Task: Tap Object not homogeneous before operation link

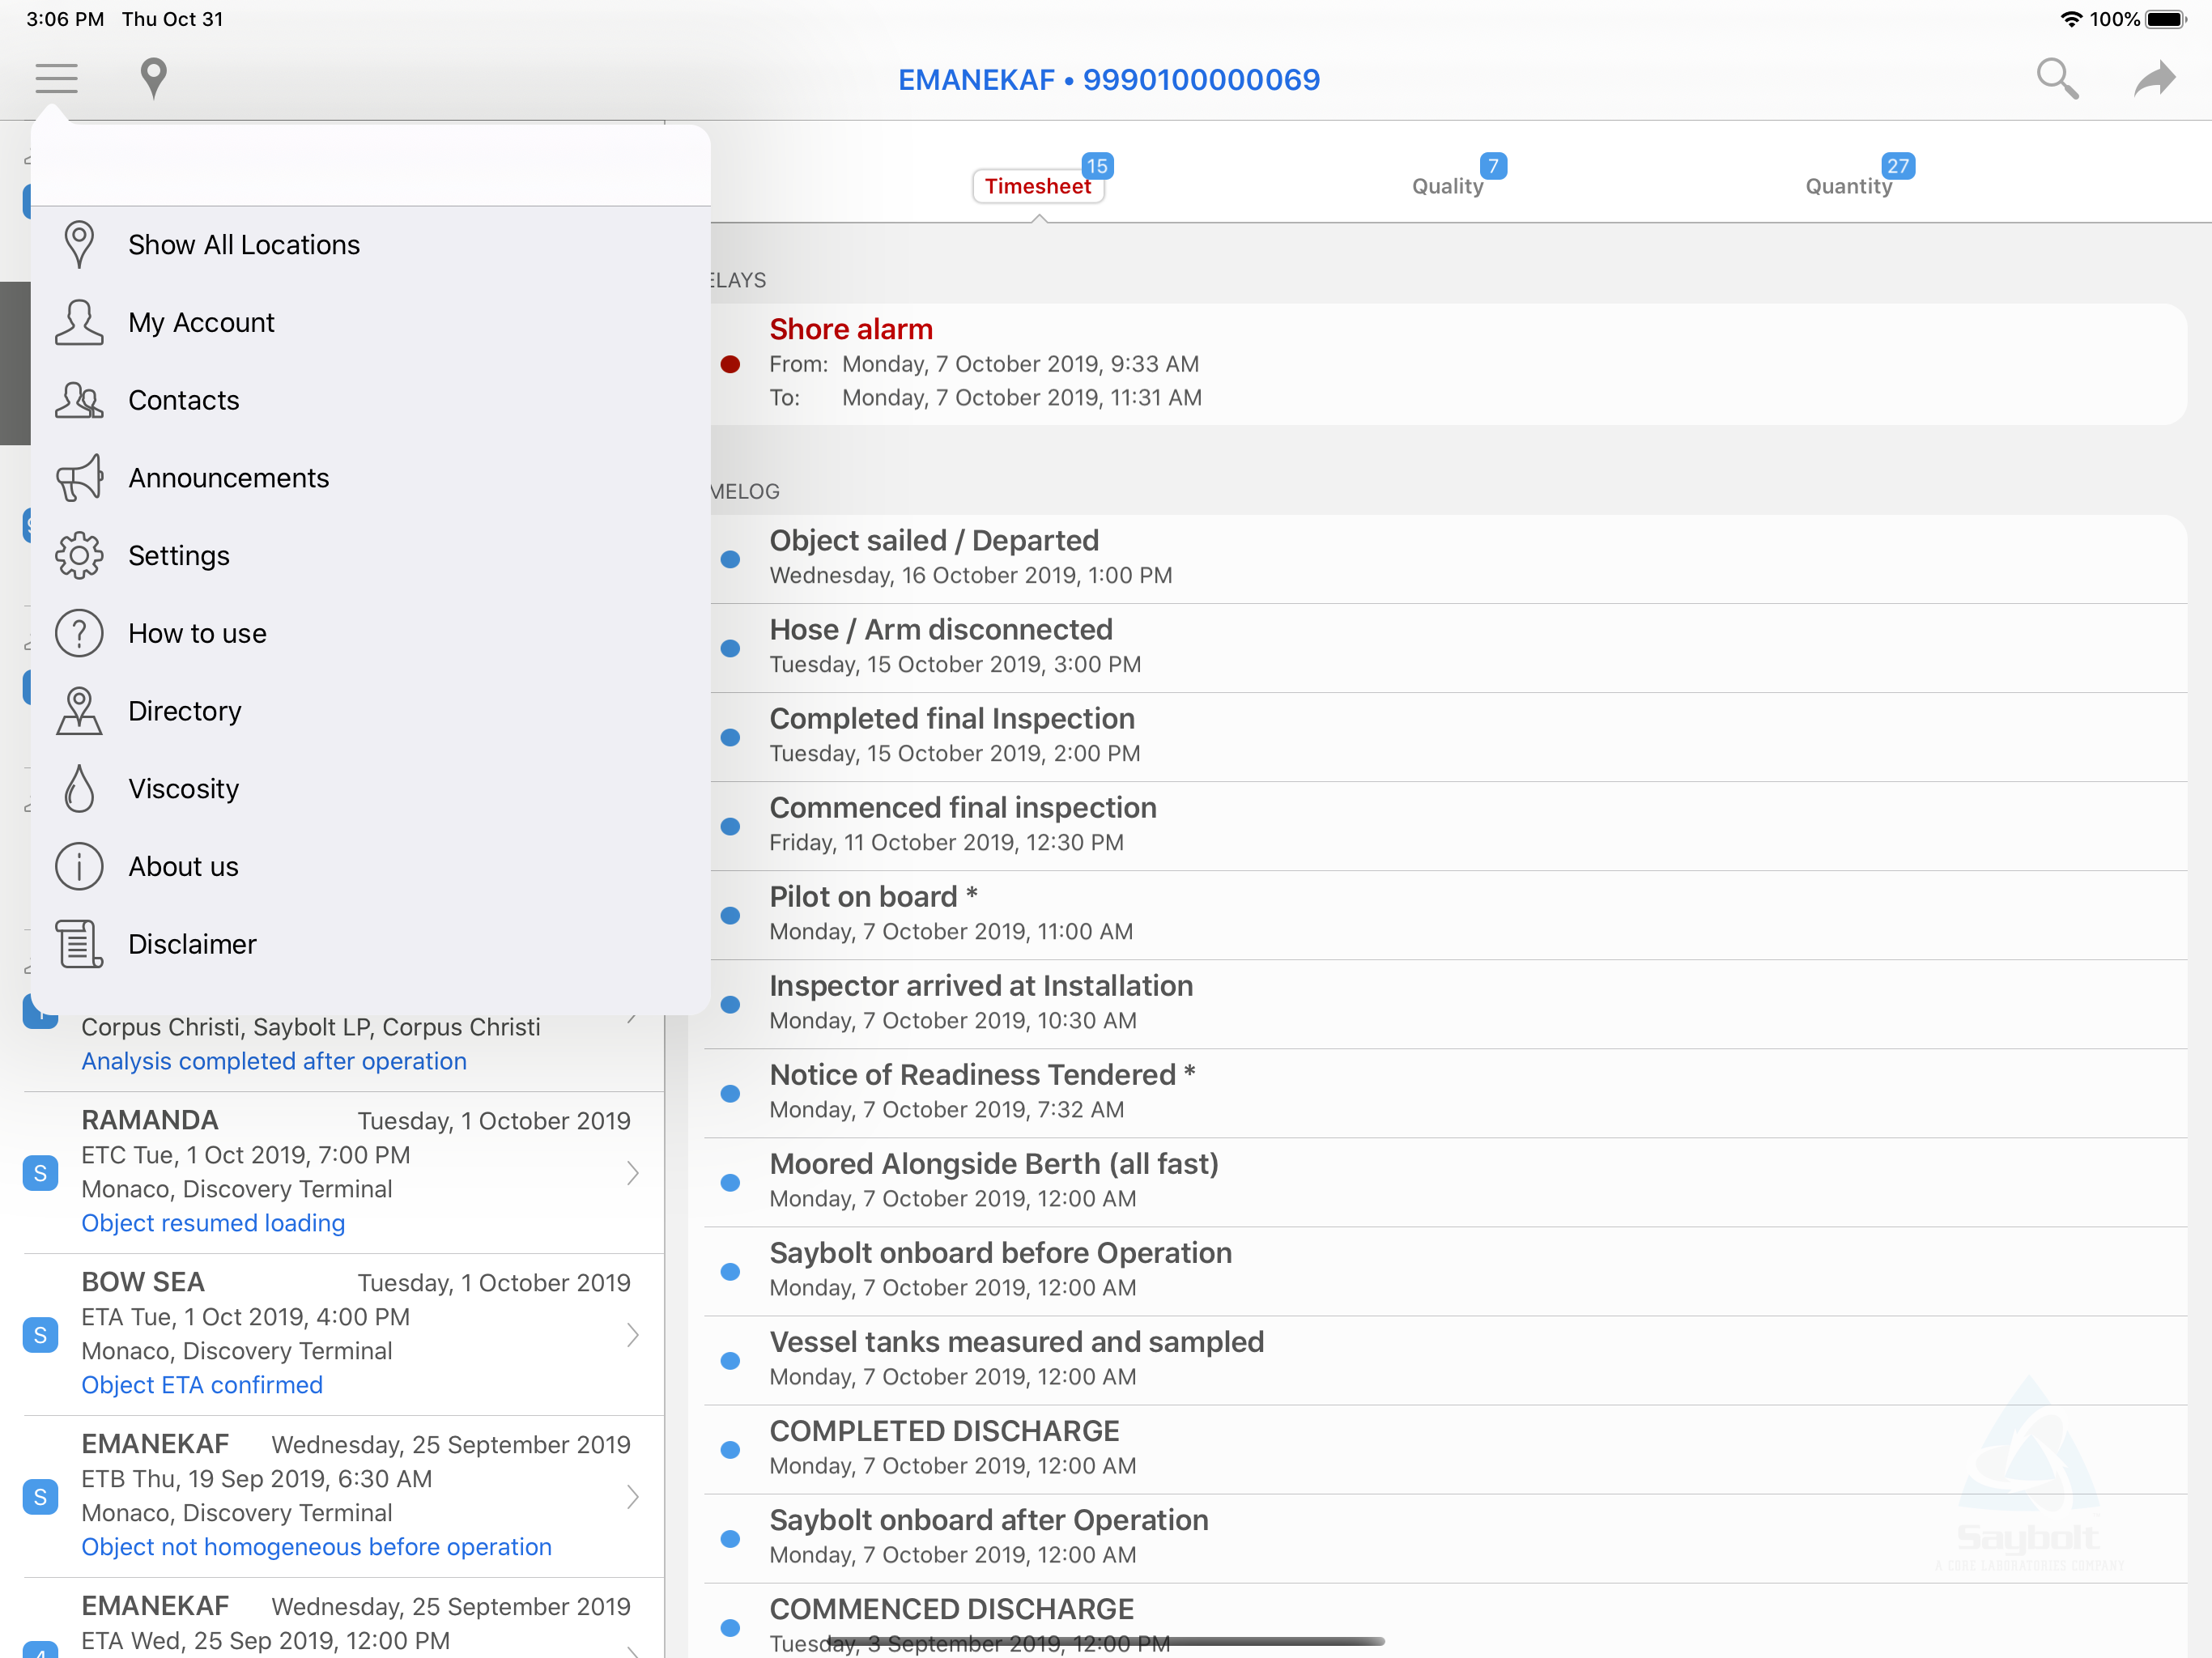Action: click(x=316, y=1547)
